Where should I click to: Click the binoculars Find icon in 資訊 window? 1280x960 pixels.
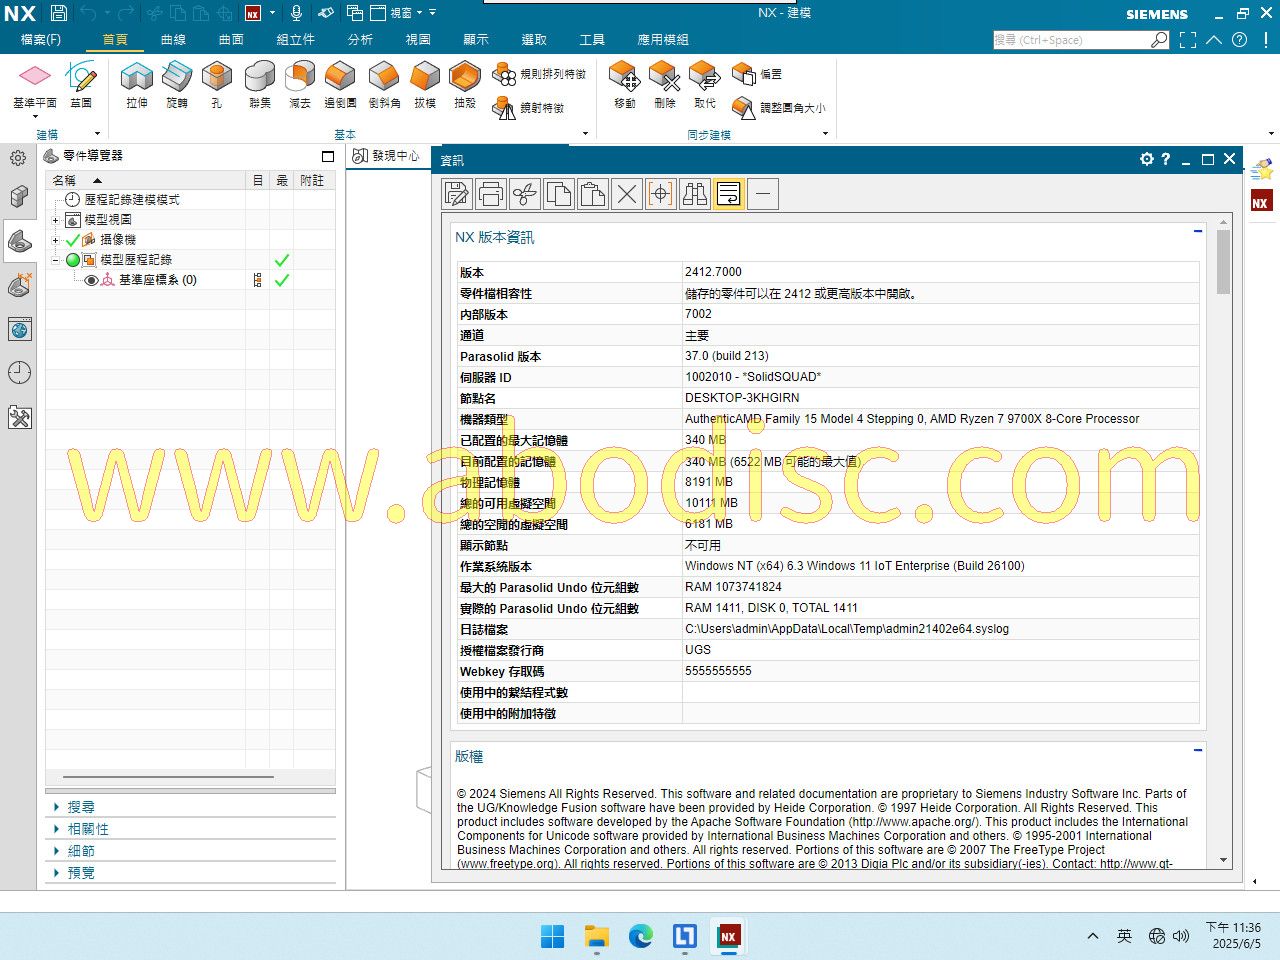695,194
